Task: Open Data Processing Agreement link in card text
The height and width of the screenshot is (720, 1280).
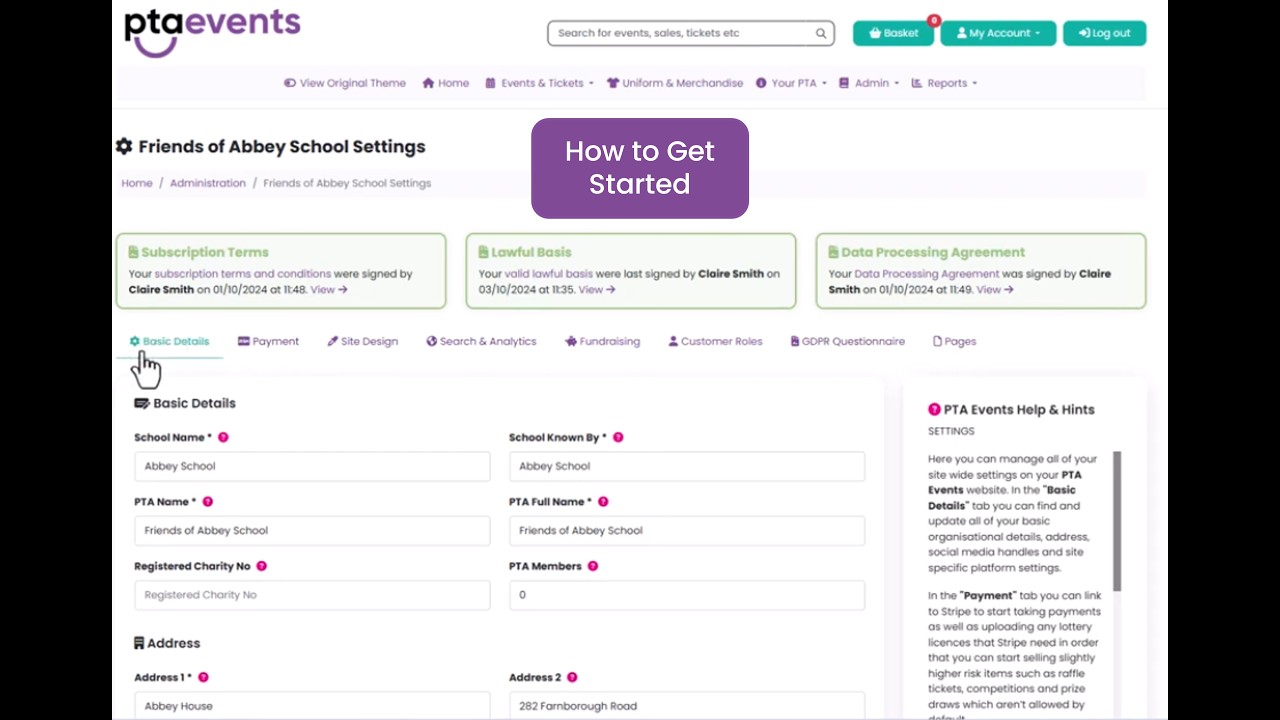Action: pos(927,273)
